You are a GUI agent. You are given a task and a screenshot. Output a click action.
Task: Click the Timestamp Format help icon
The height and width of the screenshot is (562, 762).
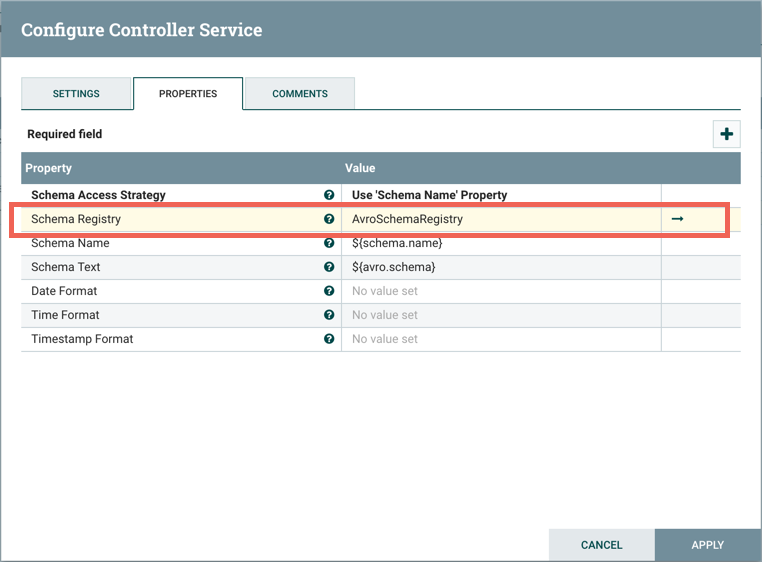pyautogui.click(x=329, y=339)
